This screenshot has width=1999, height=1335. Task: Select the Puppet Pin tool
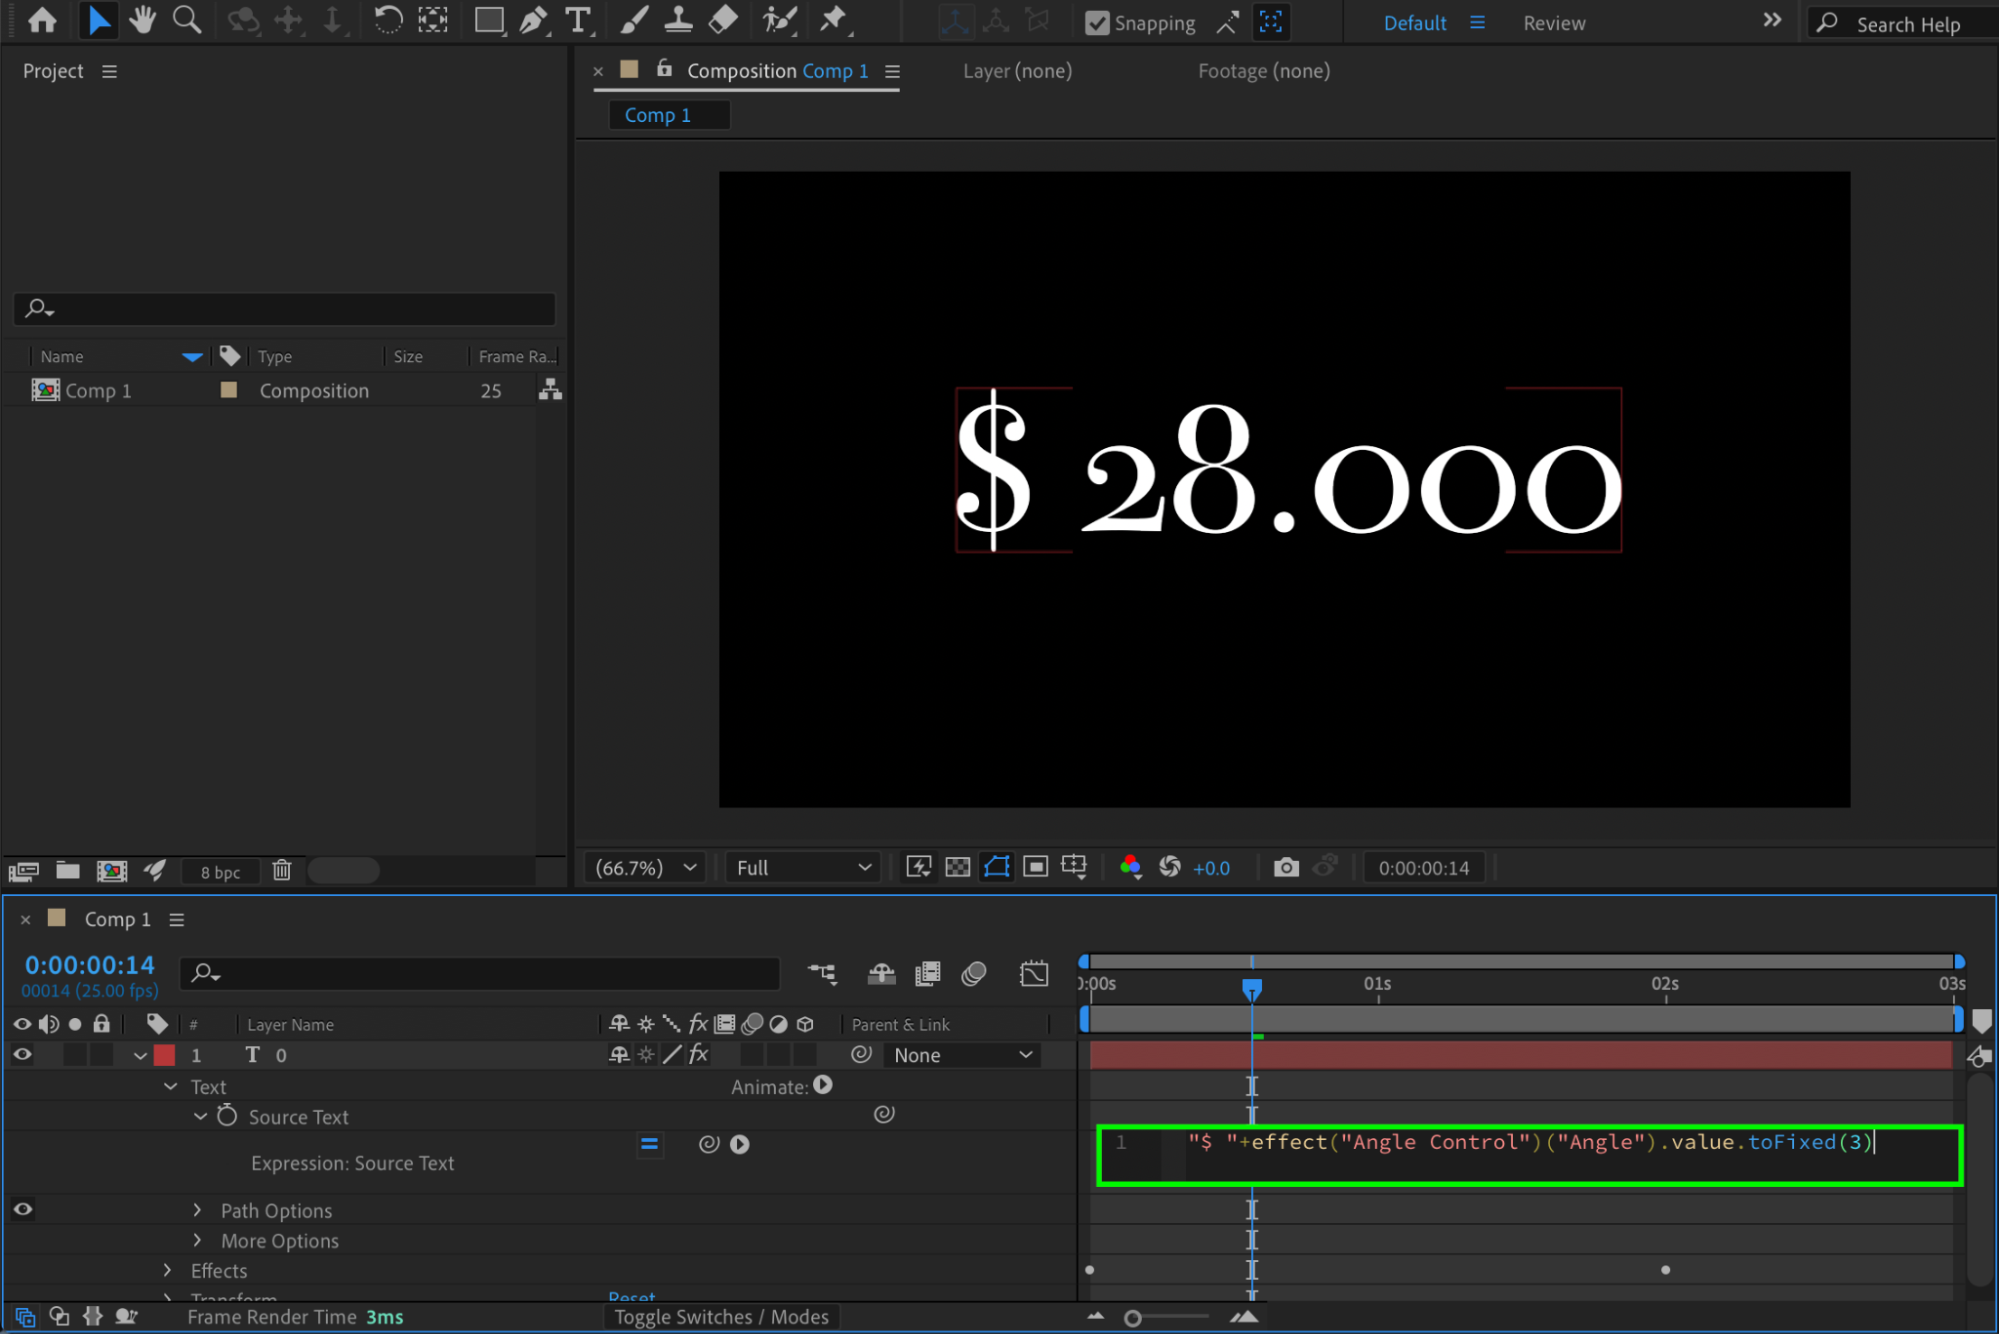click(832, 20)
